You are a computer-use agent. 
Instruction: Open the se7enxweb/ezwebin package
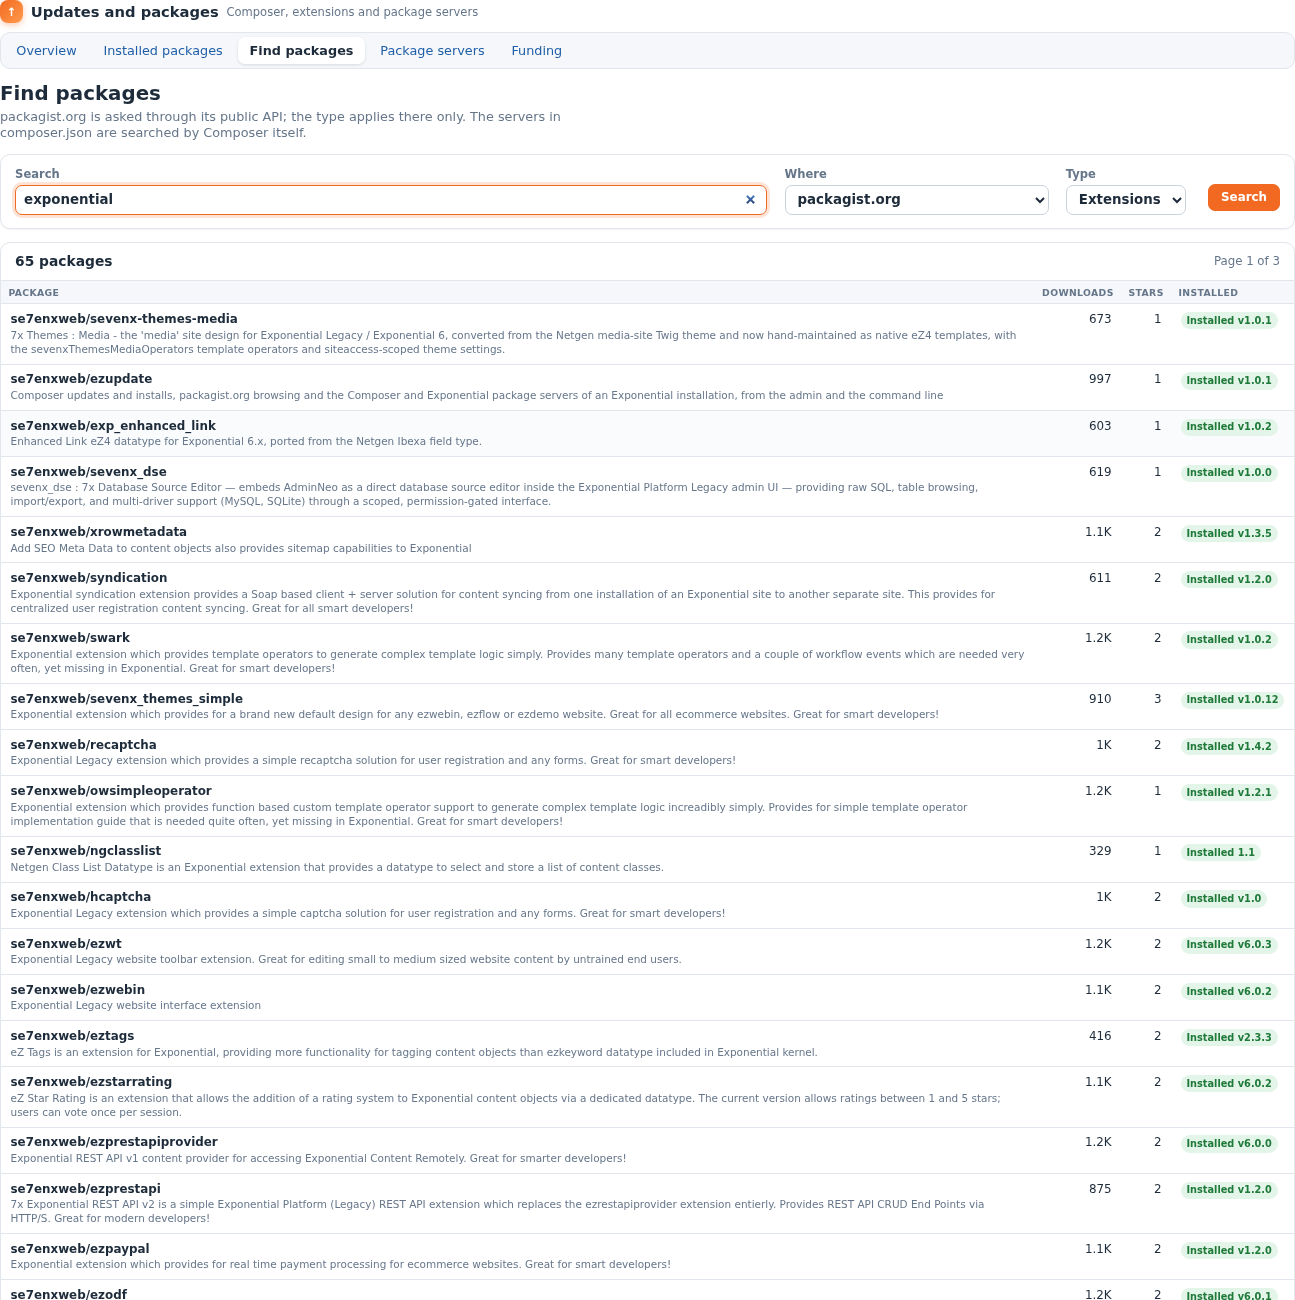point(77,990)
